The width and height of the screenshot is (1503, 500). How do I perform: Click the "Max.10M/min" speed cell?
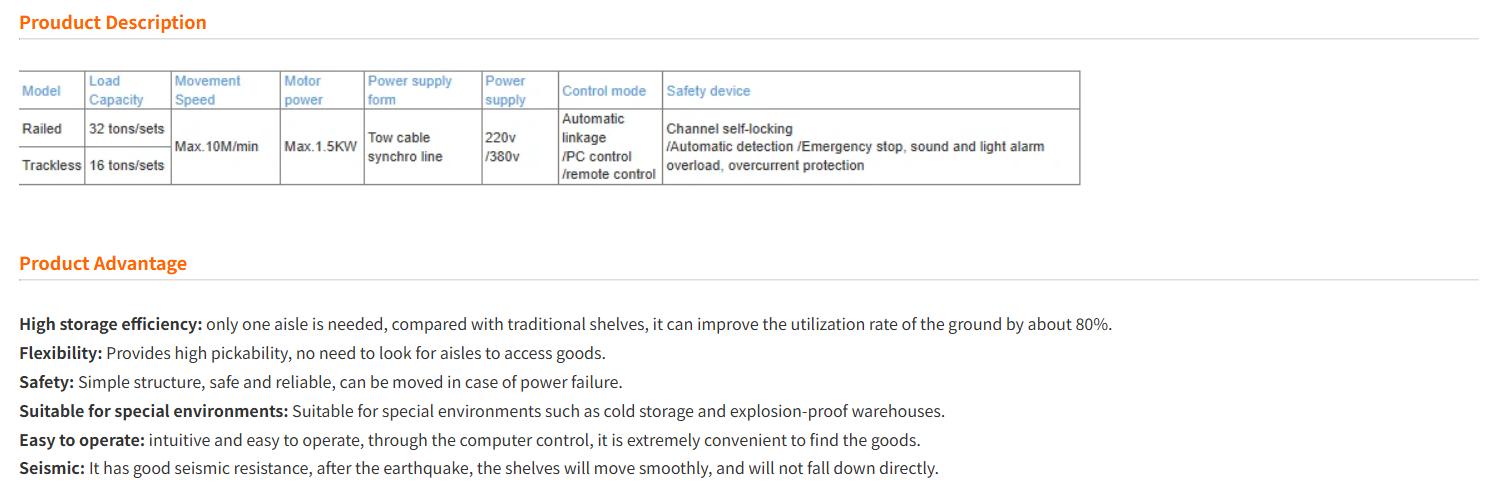coord(216,147)
